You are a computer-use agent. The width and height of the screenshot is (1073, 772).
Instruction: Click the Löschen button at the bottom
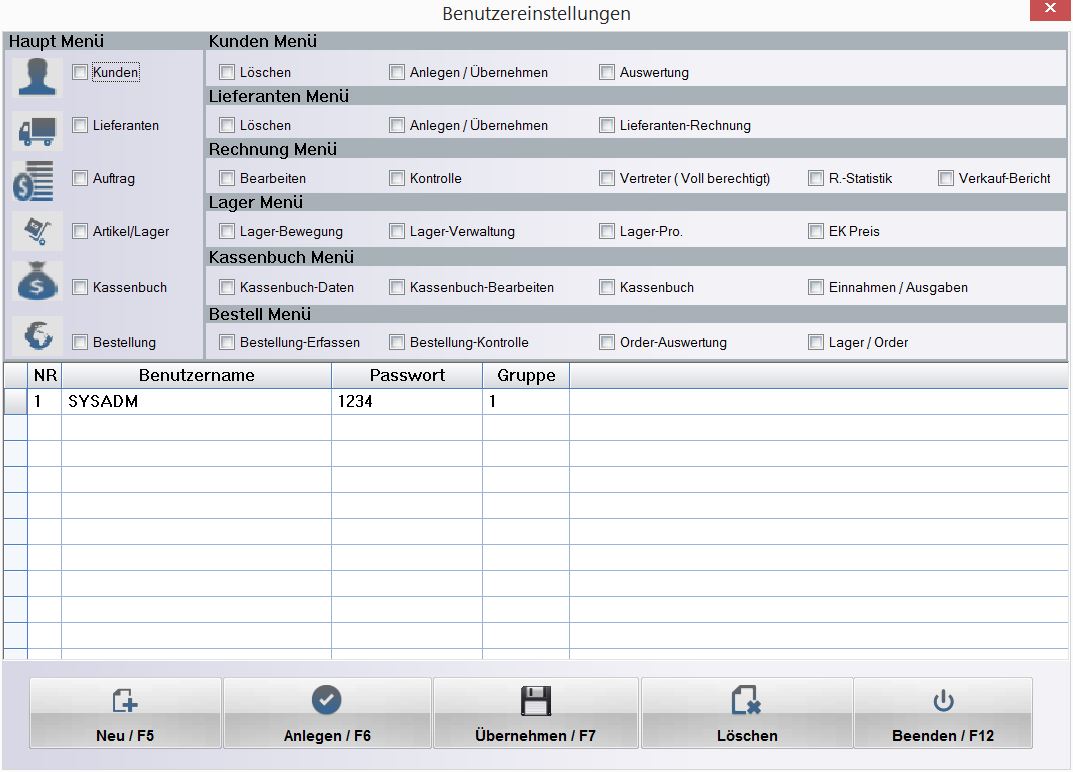[x=747, y=713]
